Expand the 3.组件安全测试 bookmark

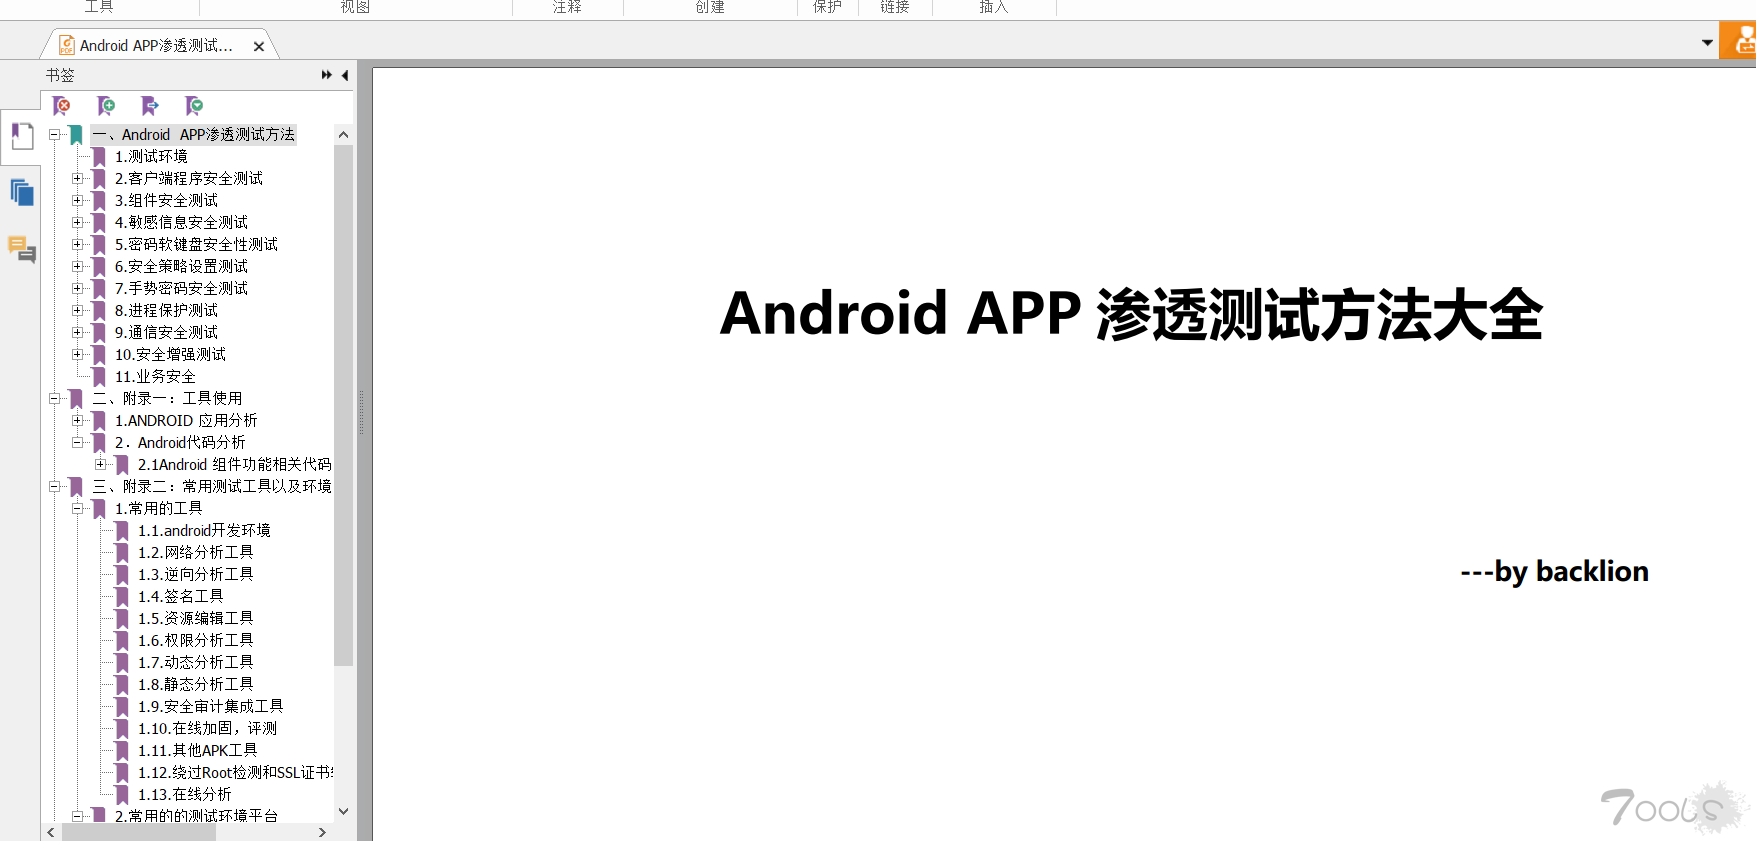(77, 200)
